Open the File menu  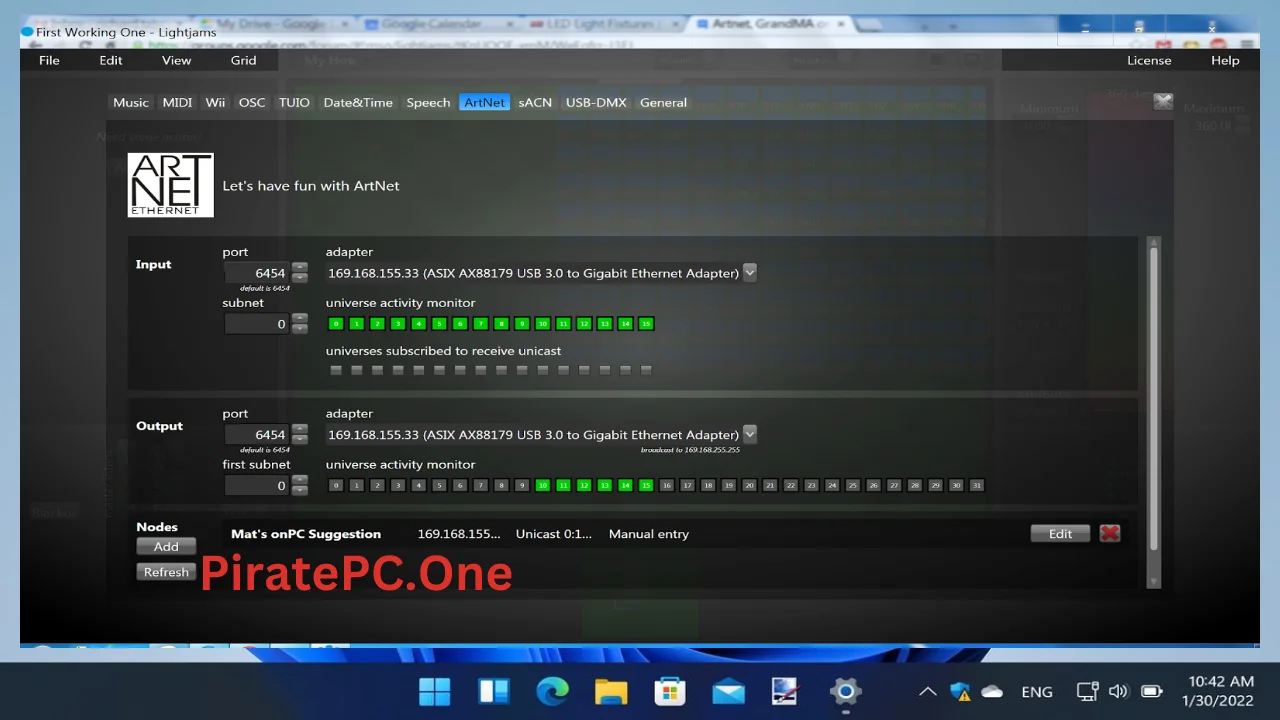point(49,60)
